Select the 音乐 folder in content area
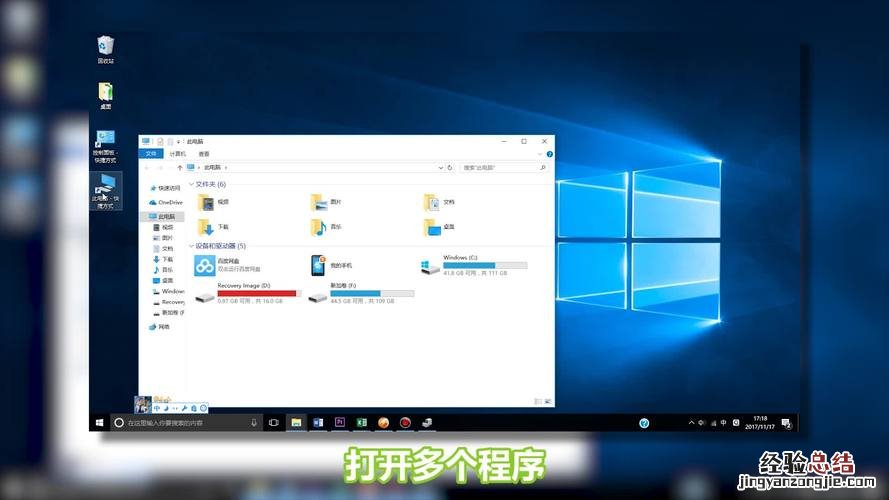Screen dimensions: 889x500 pyautogui.click(x=326, y=227)
